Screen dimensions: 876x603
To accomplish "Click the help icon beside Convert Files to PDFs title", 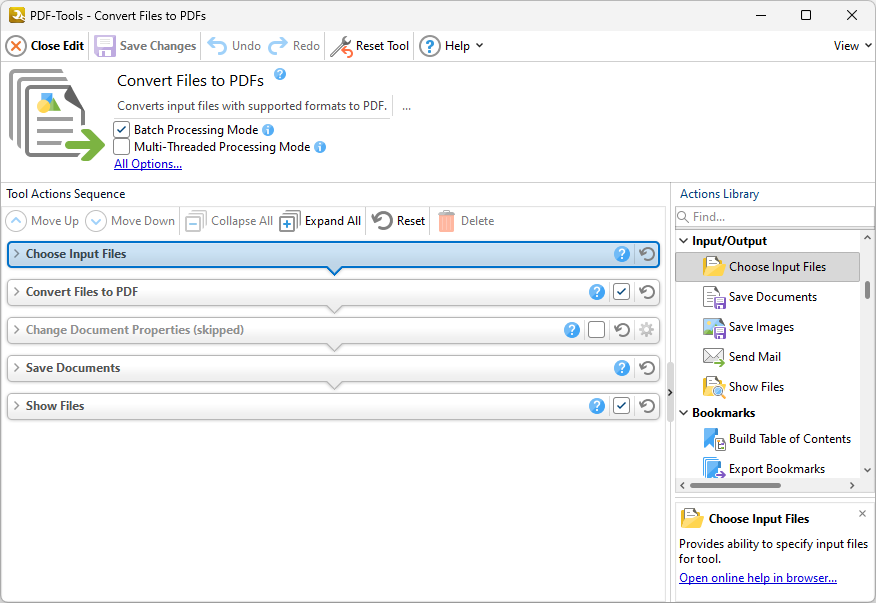I will point(280,74).
